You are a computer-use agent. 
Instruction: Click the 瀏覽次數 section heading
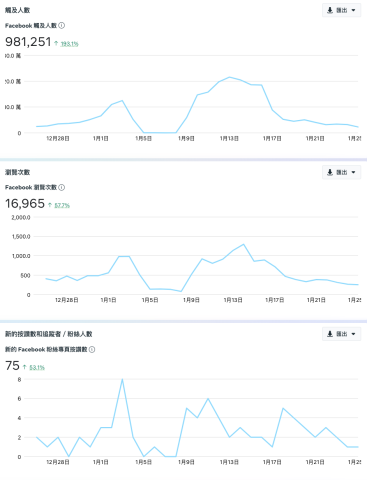coord(17,172)
